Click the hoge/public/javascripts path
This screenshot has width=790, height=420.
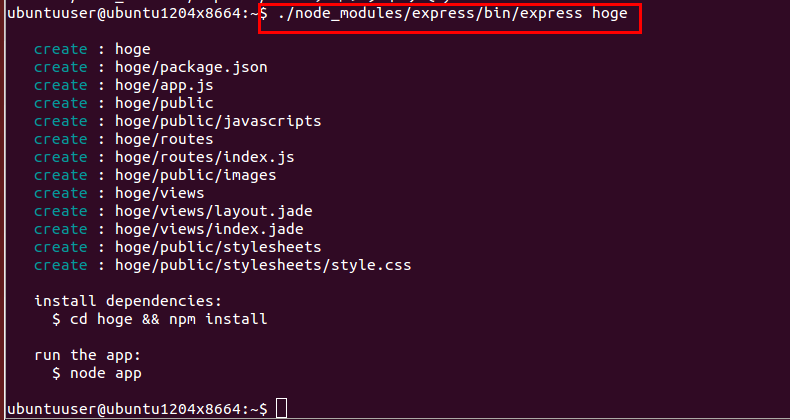(x=218, y=121)
